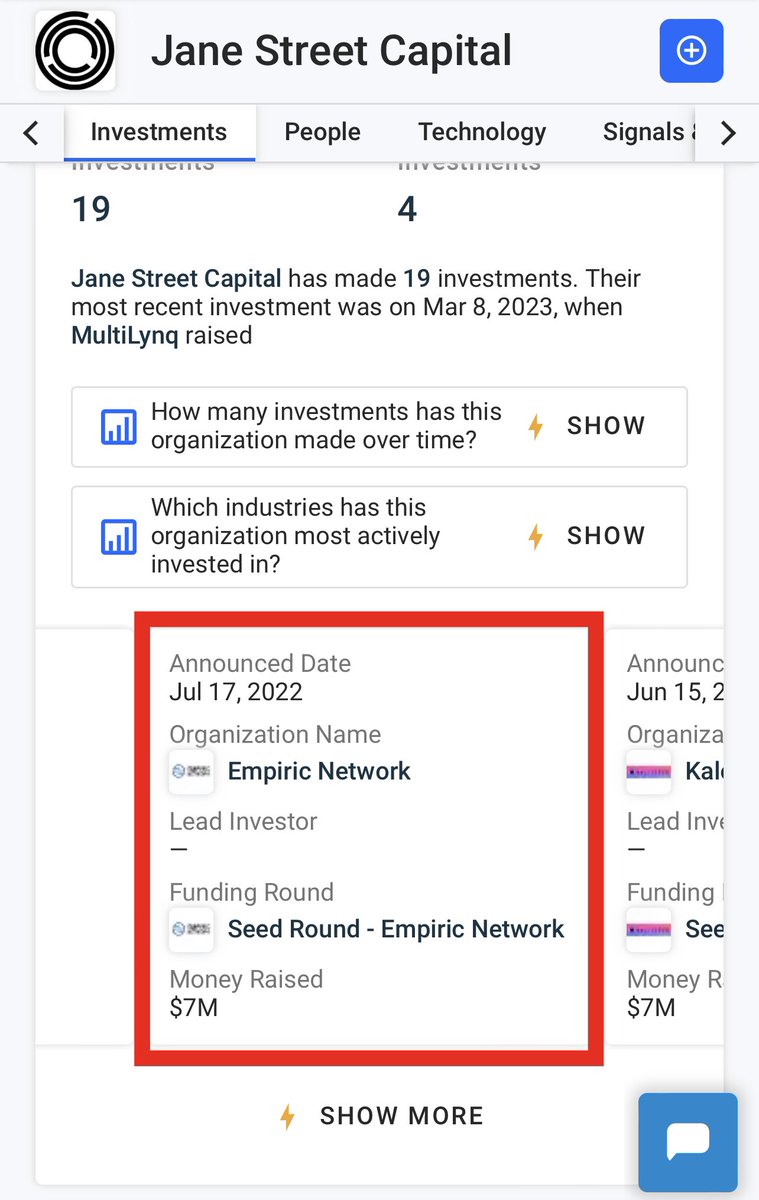Select the Investments tab
The height and width of the screenshot is (1200, 759).
pos(159,132)
